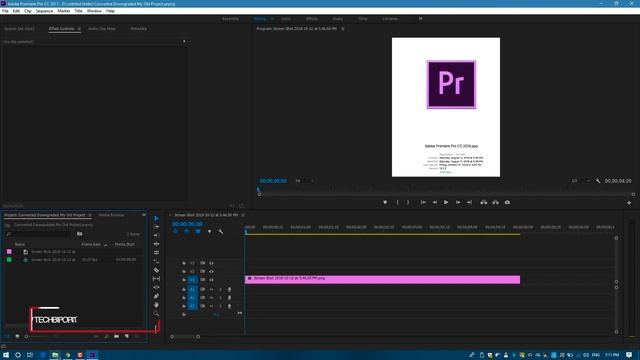Click Mark In button in Program Monitor
Screen dimensions: 640x360
pos(397,202)
